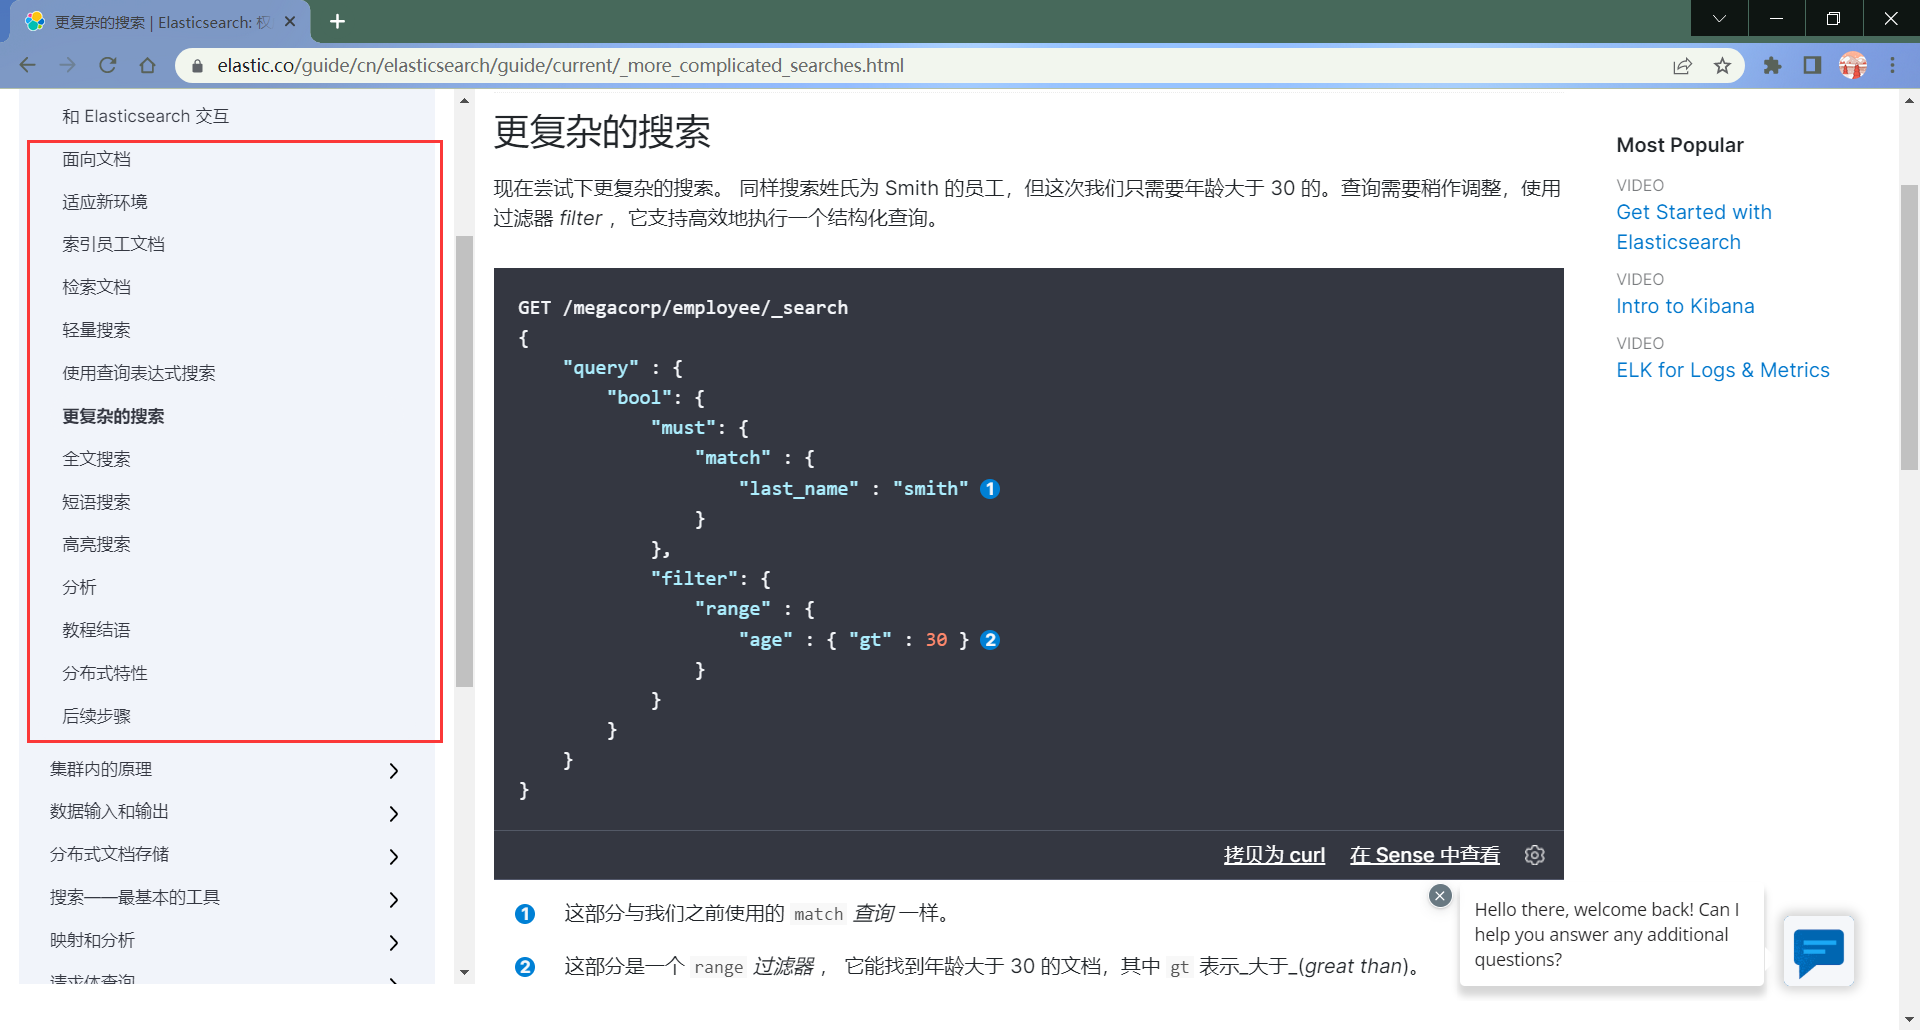
Task: Open the browser home page
Action: coord(147,65)
